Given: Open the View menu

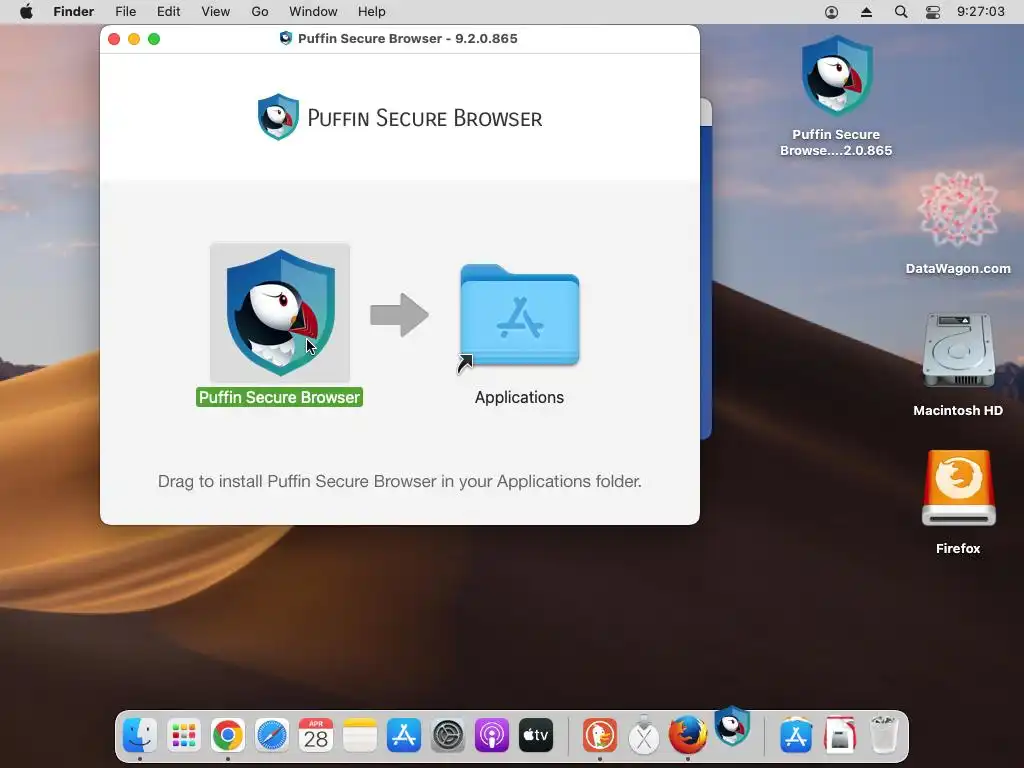Looking at the screenshot, I should pos(216,12).
